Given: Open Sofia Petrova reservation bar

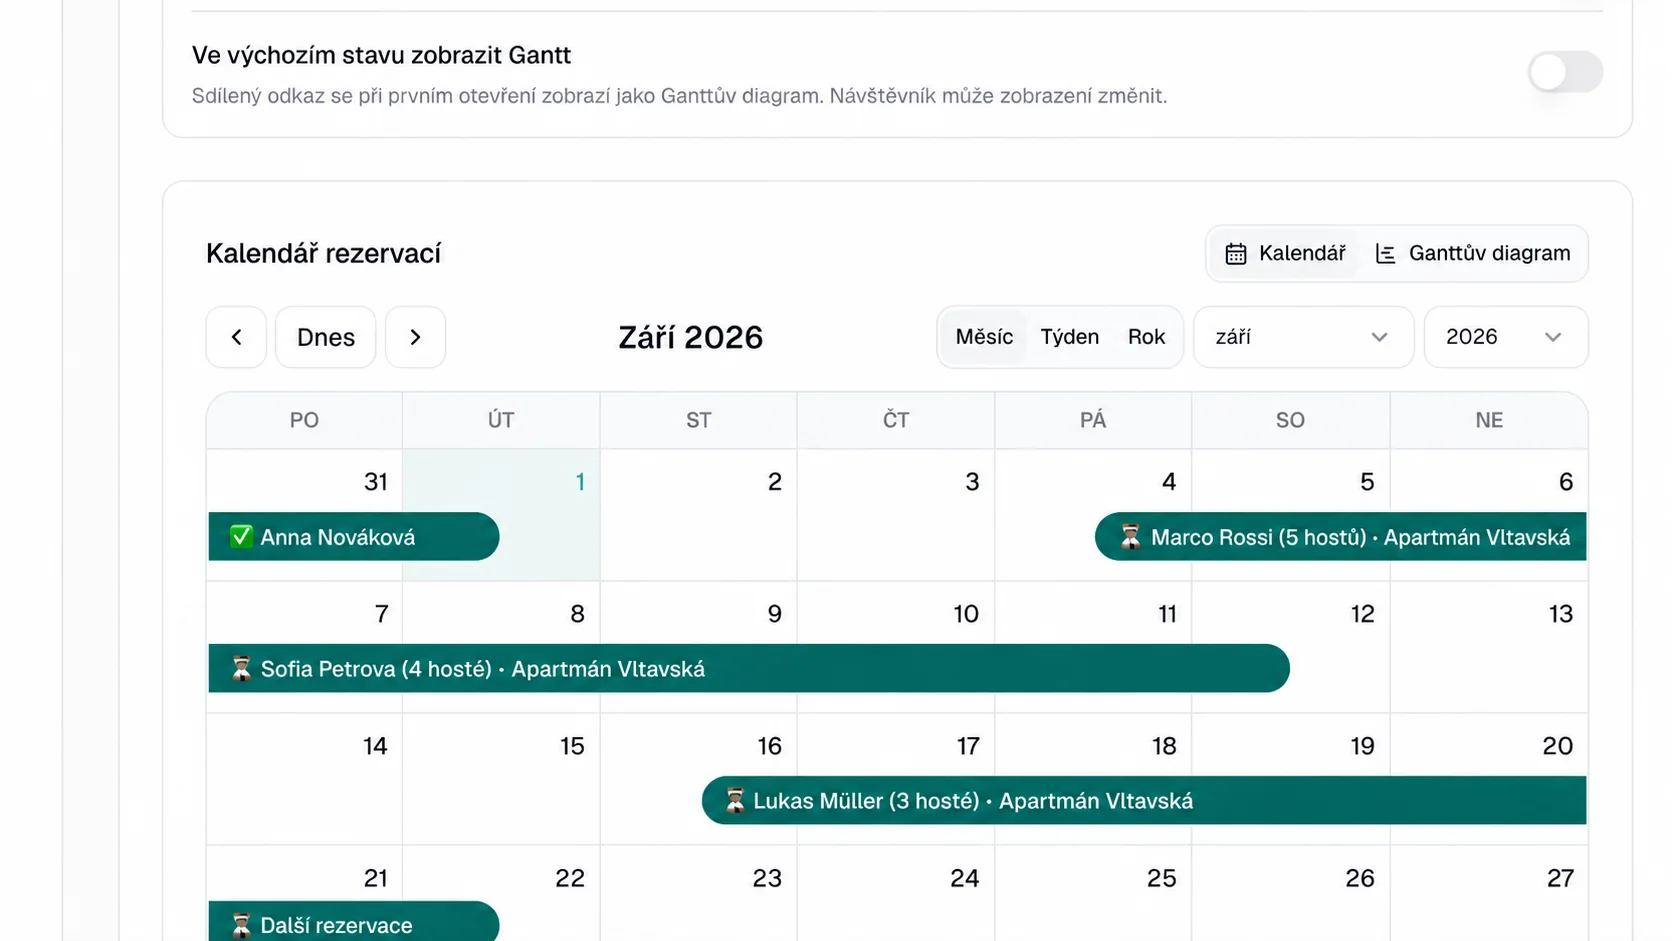Looking at the screenshot, I should click(749, 668).
